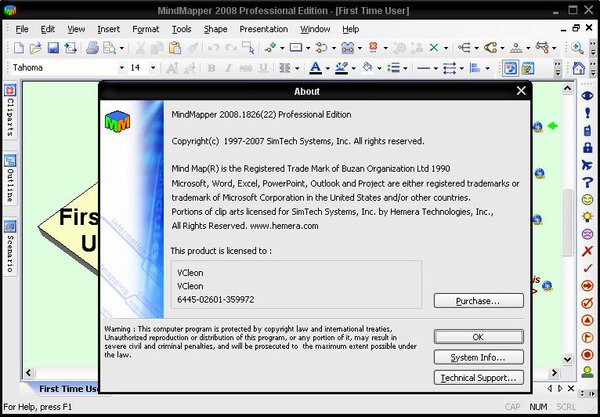This screenshot has height=417, width=600.
Task: Click the MindMapper MM logo in About
Action: 117,122
